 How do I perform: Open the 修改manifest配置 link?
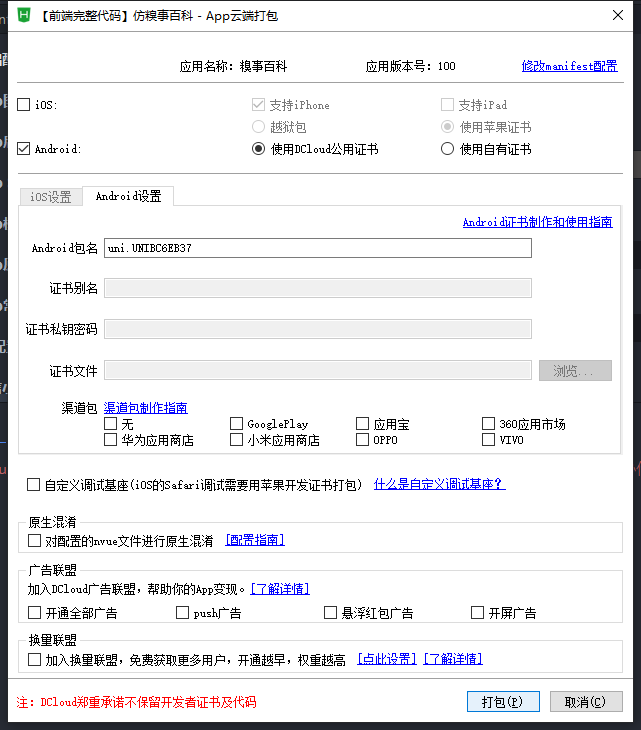(x=569, y=66)
